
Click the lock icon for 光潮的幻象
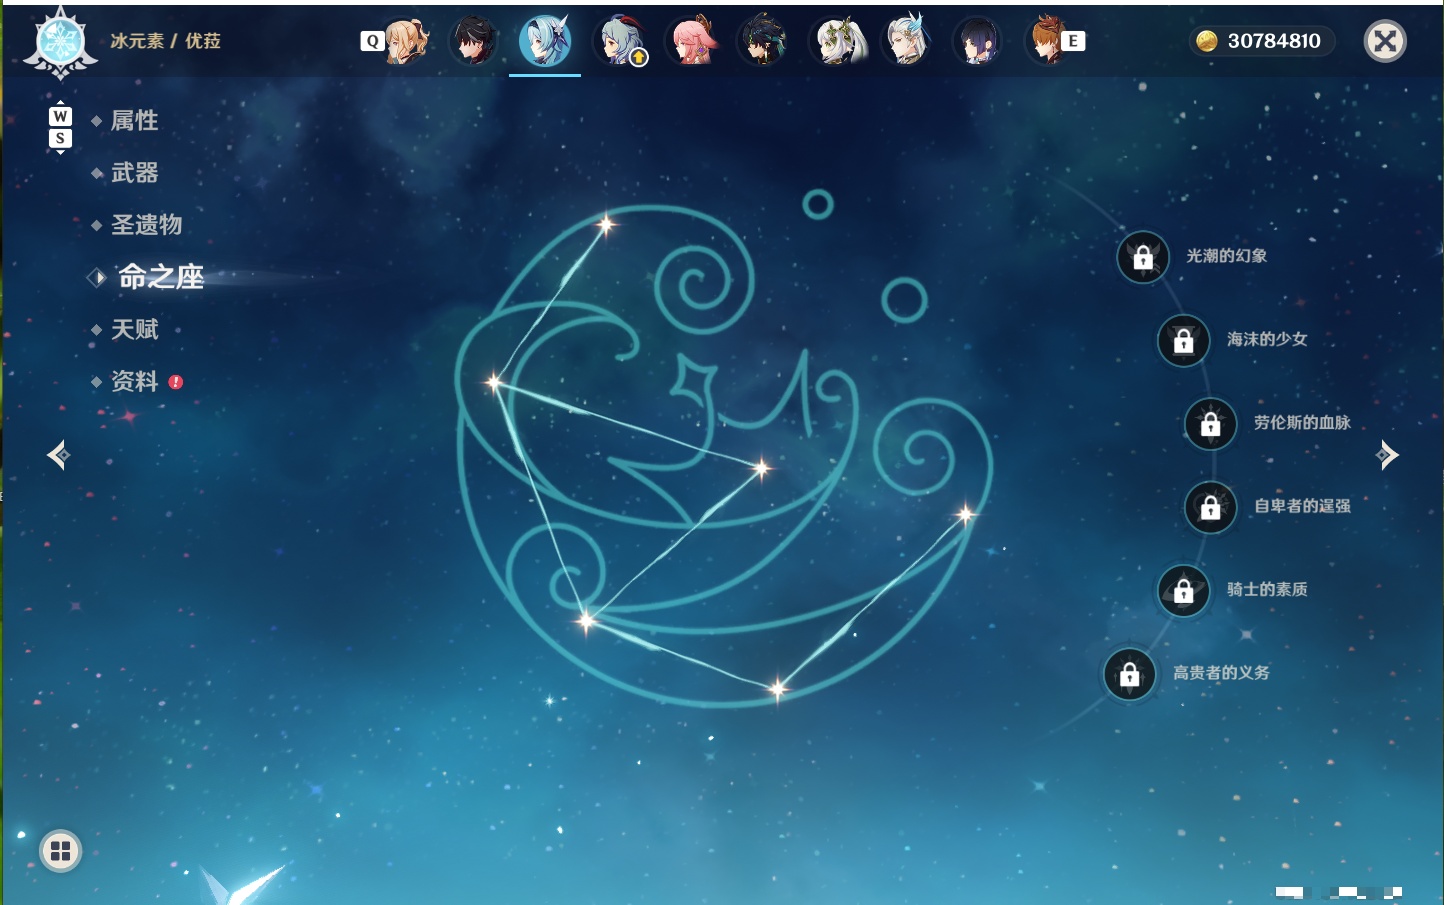[1143, 257]
